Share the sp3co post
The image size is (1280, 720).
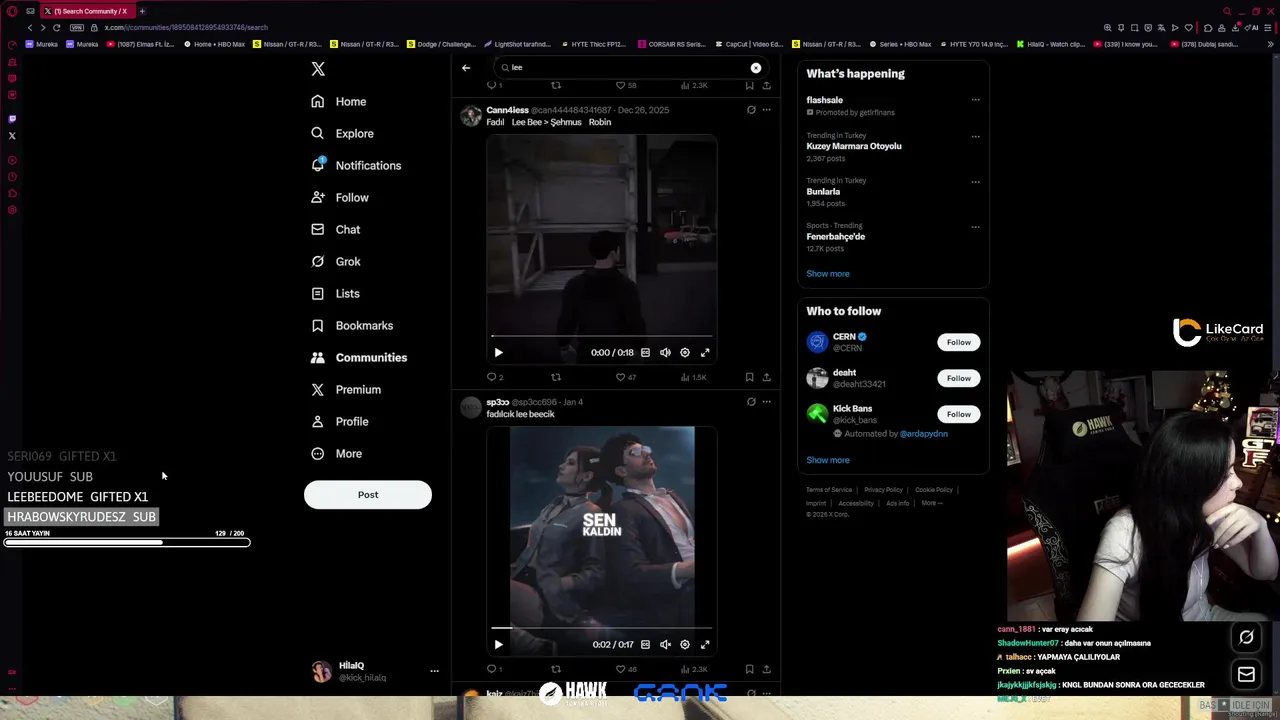coord(767,669)
